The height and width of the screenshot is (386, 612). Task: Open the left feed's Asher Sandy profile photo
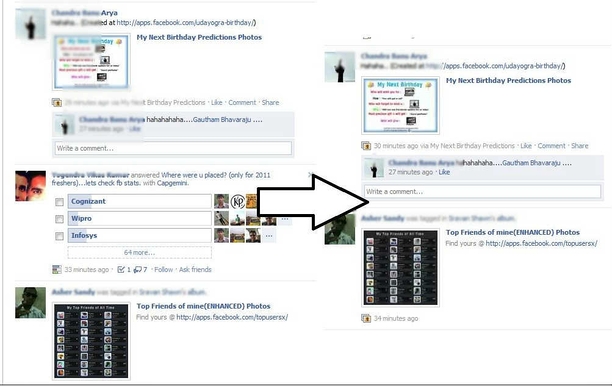[30, 303]
